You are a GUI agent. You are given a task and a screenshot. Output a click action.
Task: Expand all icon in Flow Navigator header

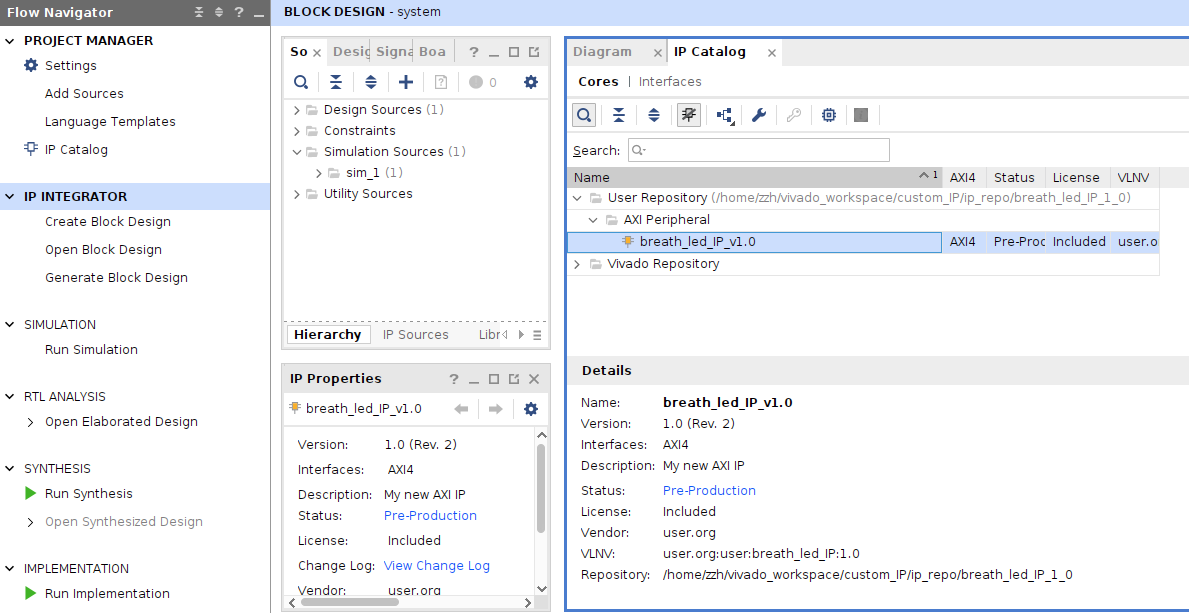pyautogui.click(x=219, y=12)
